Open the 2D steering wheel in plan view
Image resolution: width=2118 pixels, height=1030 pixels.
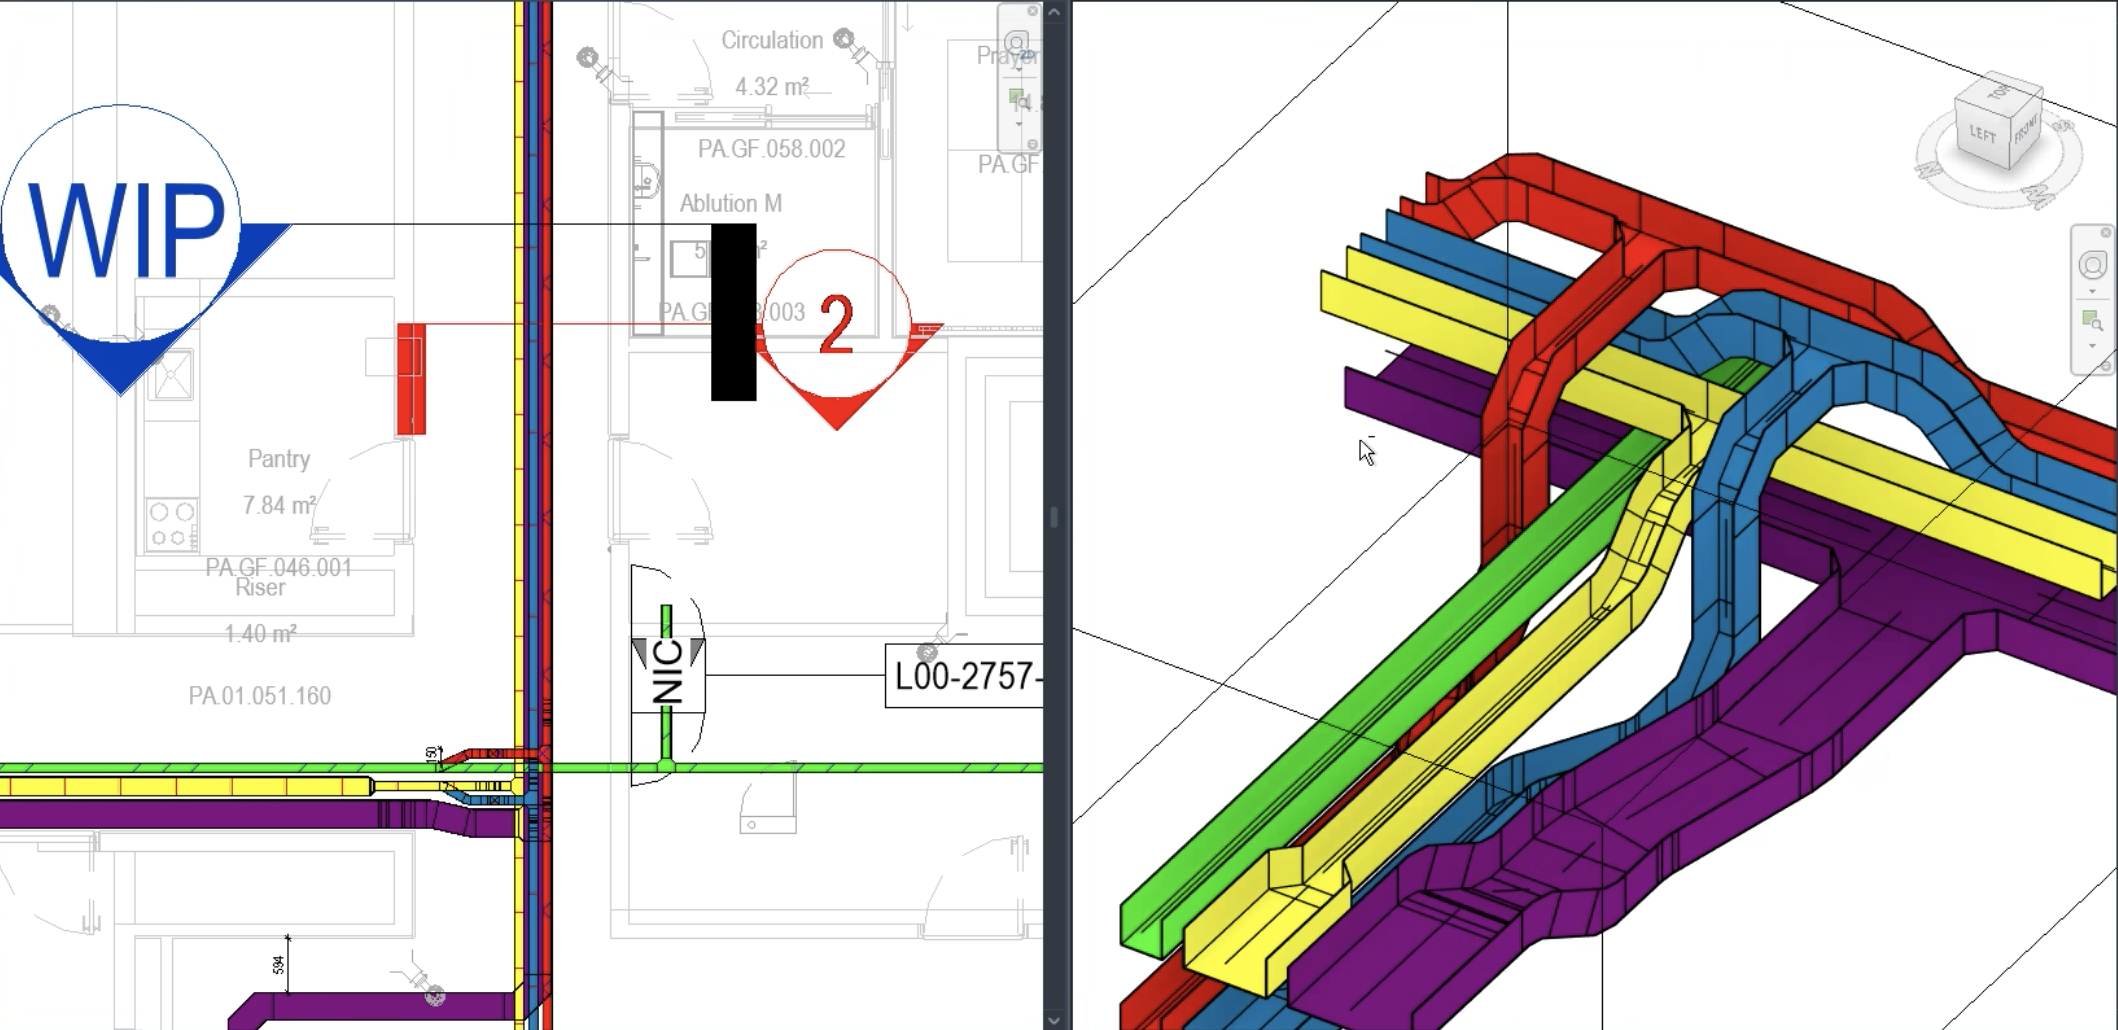[x=1017, y=45]
